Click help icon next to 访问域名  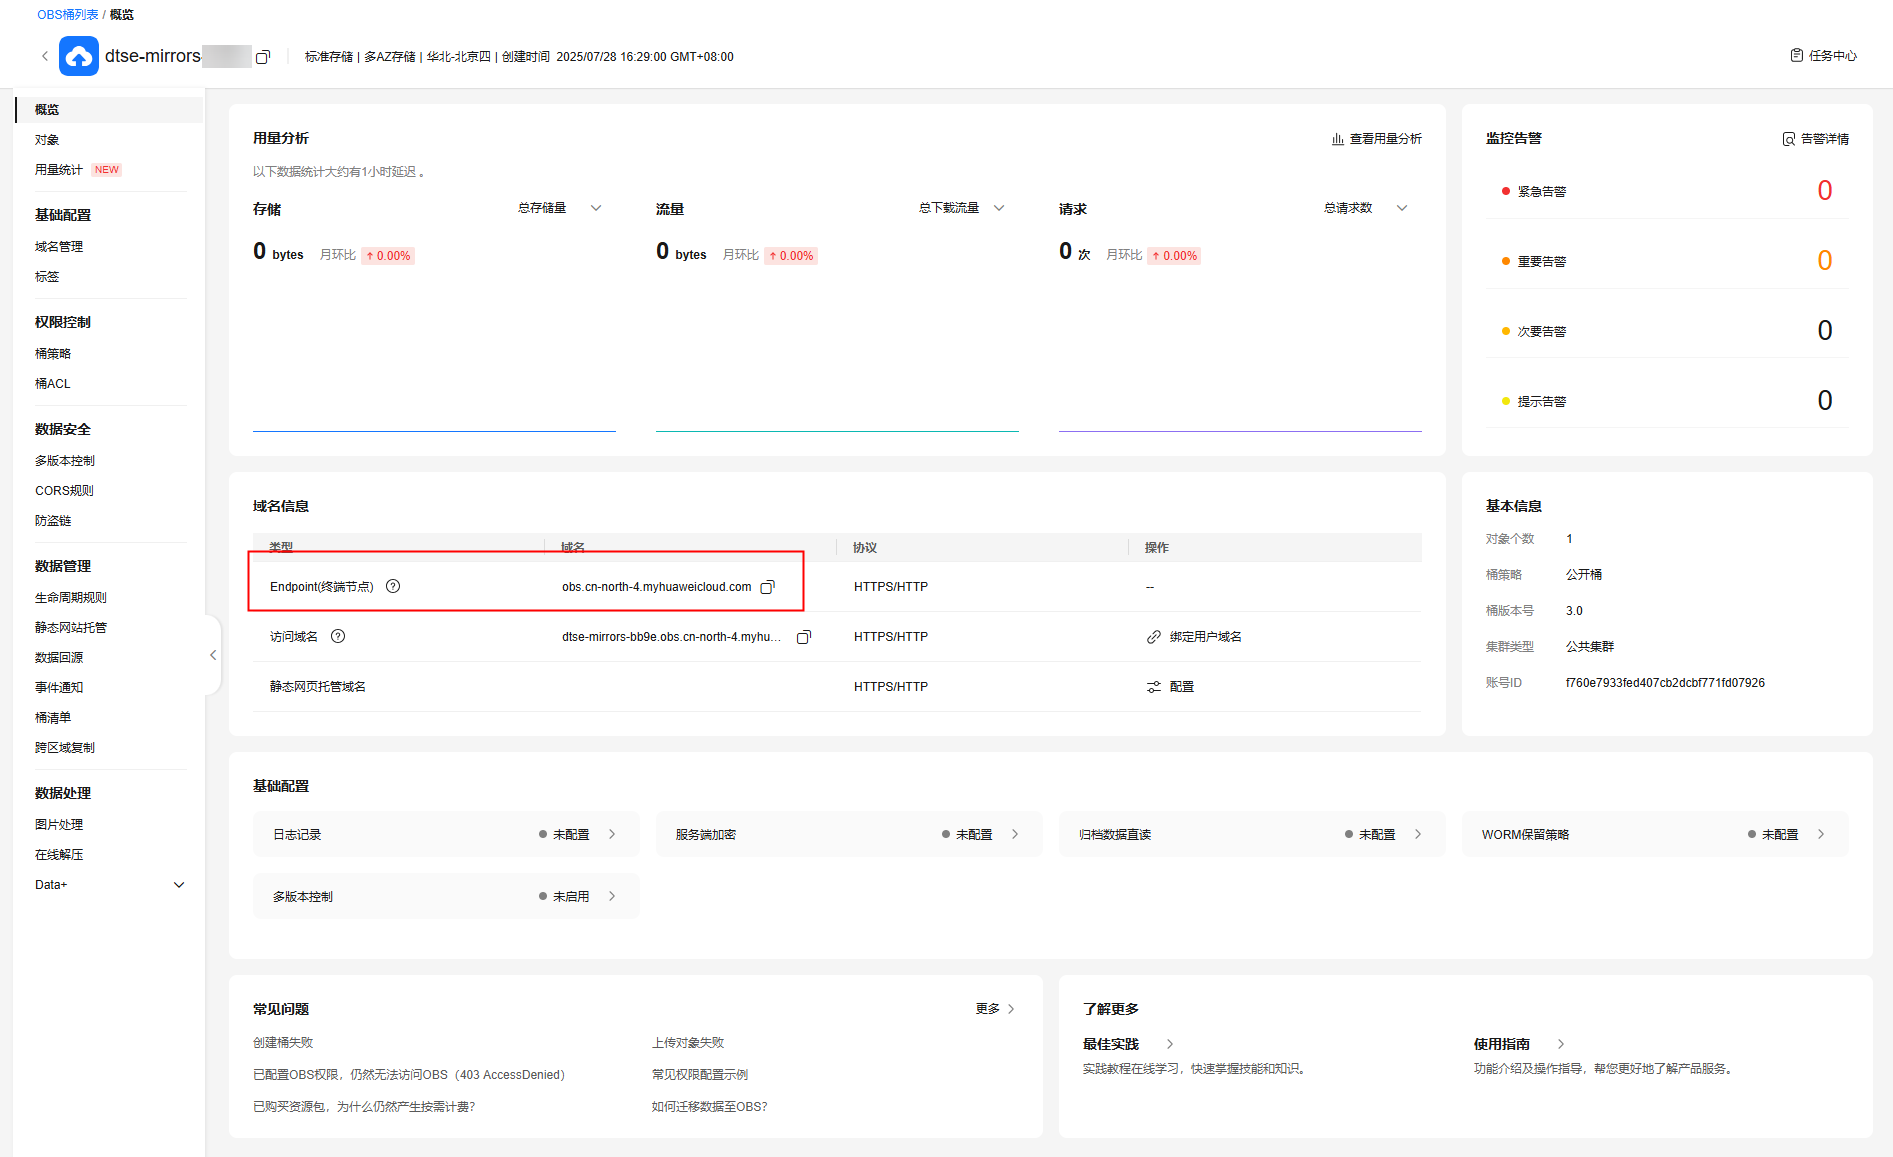point(338,636)
